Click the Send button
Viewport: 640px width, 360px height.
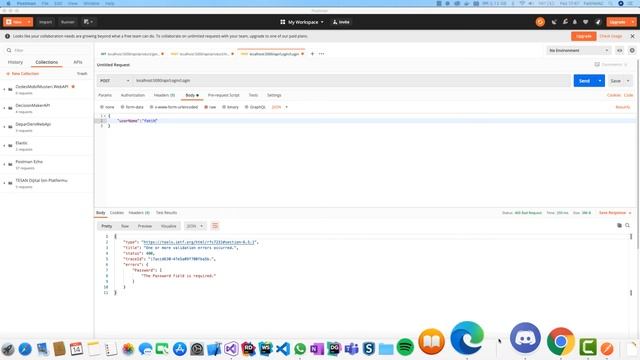click(584, 81)
